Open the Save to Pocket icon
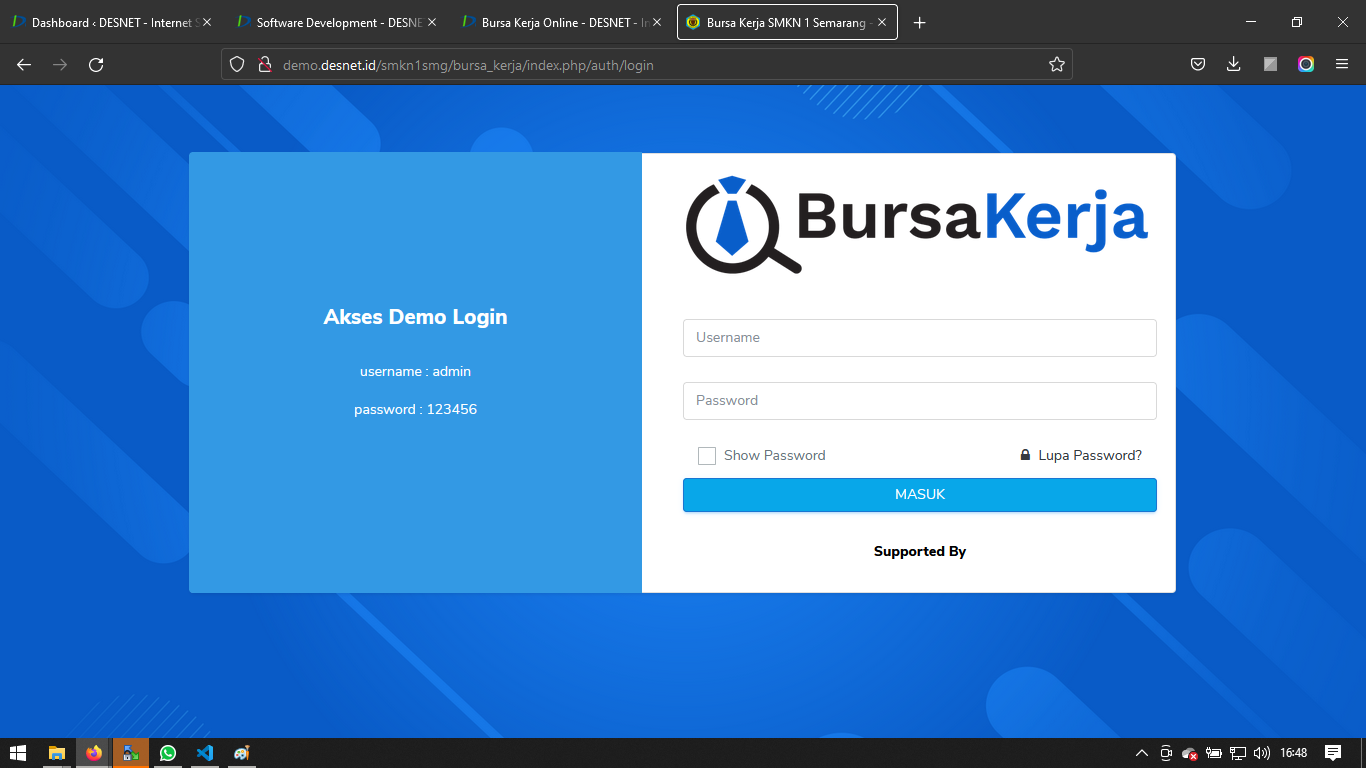 pos(1197,65)
